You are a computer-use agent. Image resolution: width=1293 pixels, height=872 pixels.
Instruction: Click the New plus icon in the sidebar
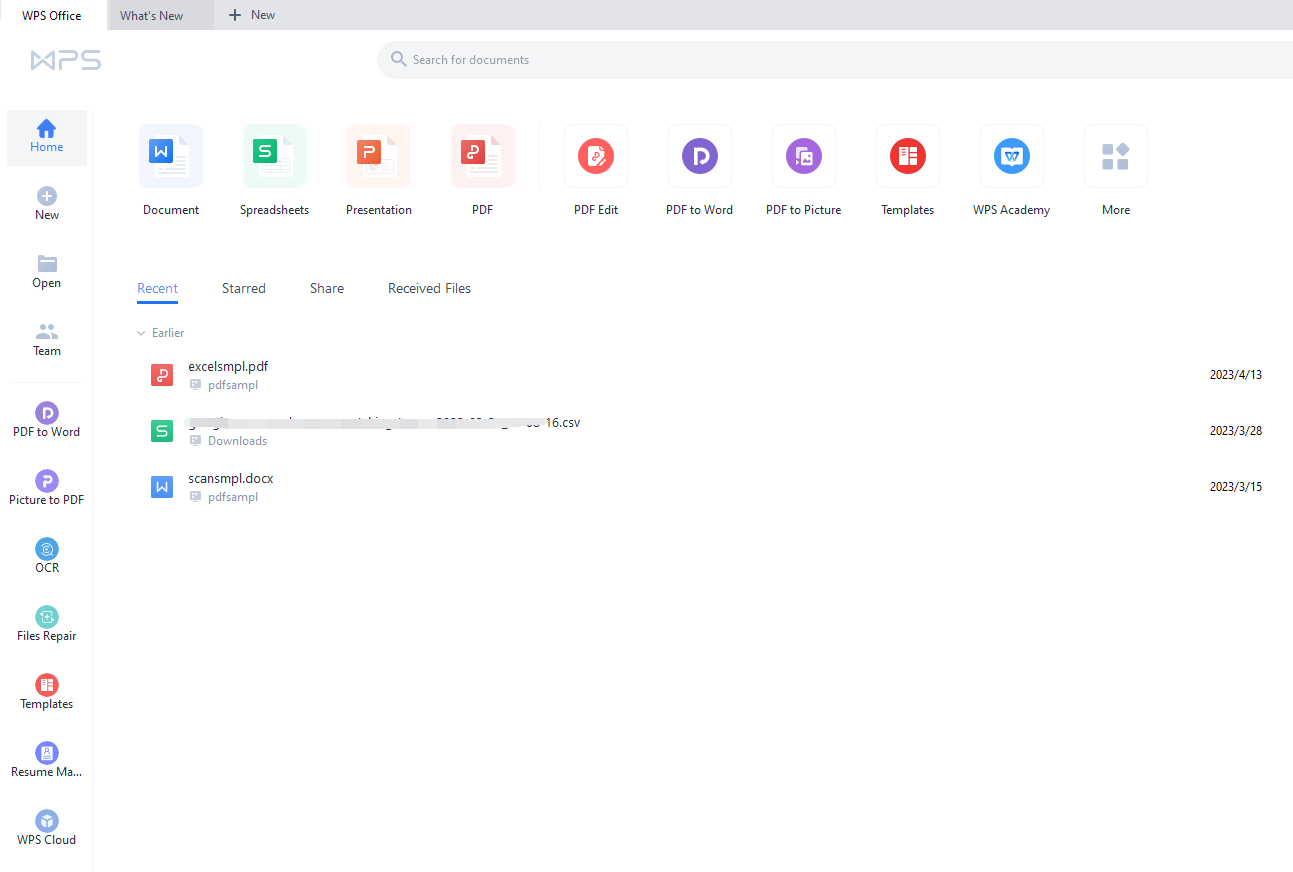click(47, 196)
